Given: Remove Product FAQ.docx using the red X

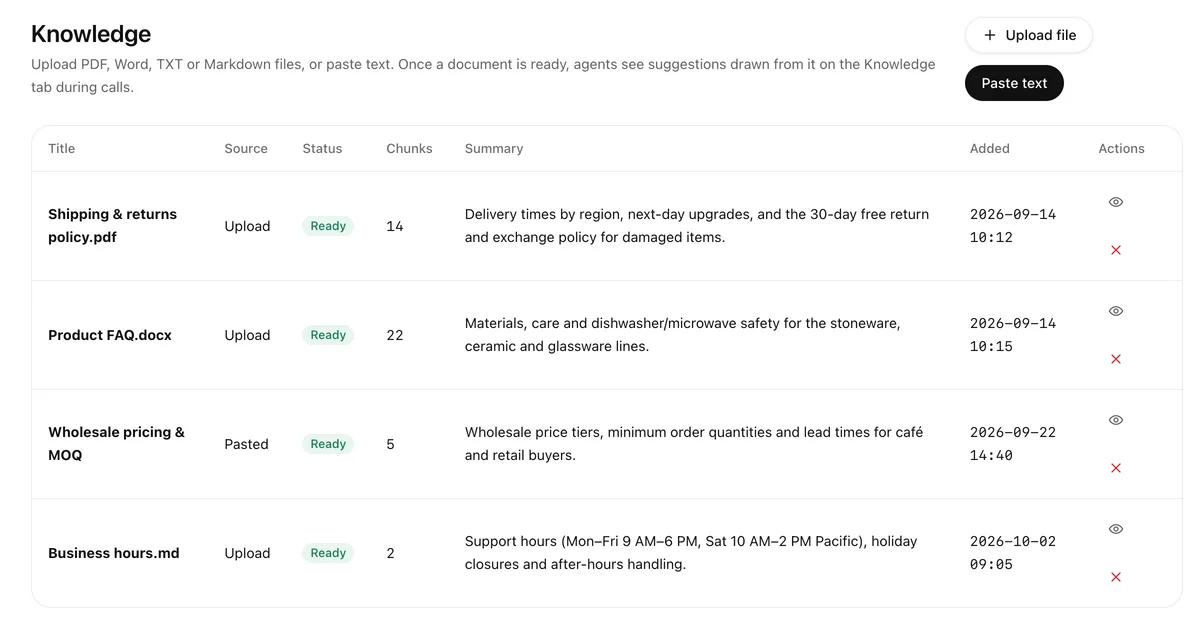Looking at the screenshot, I should pyautogui.click(x=1116, y=359).
